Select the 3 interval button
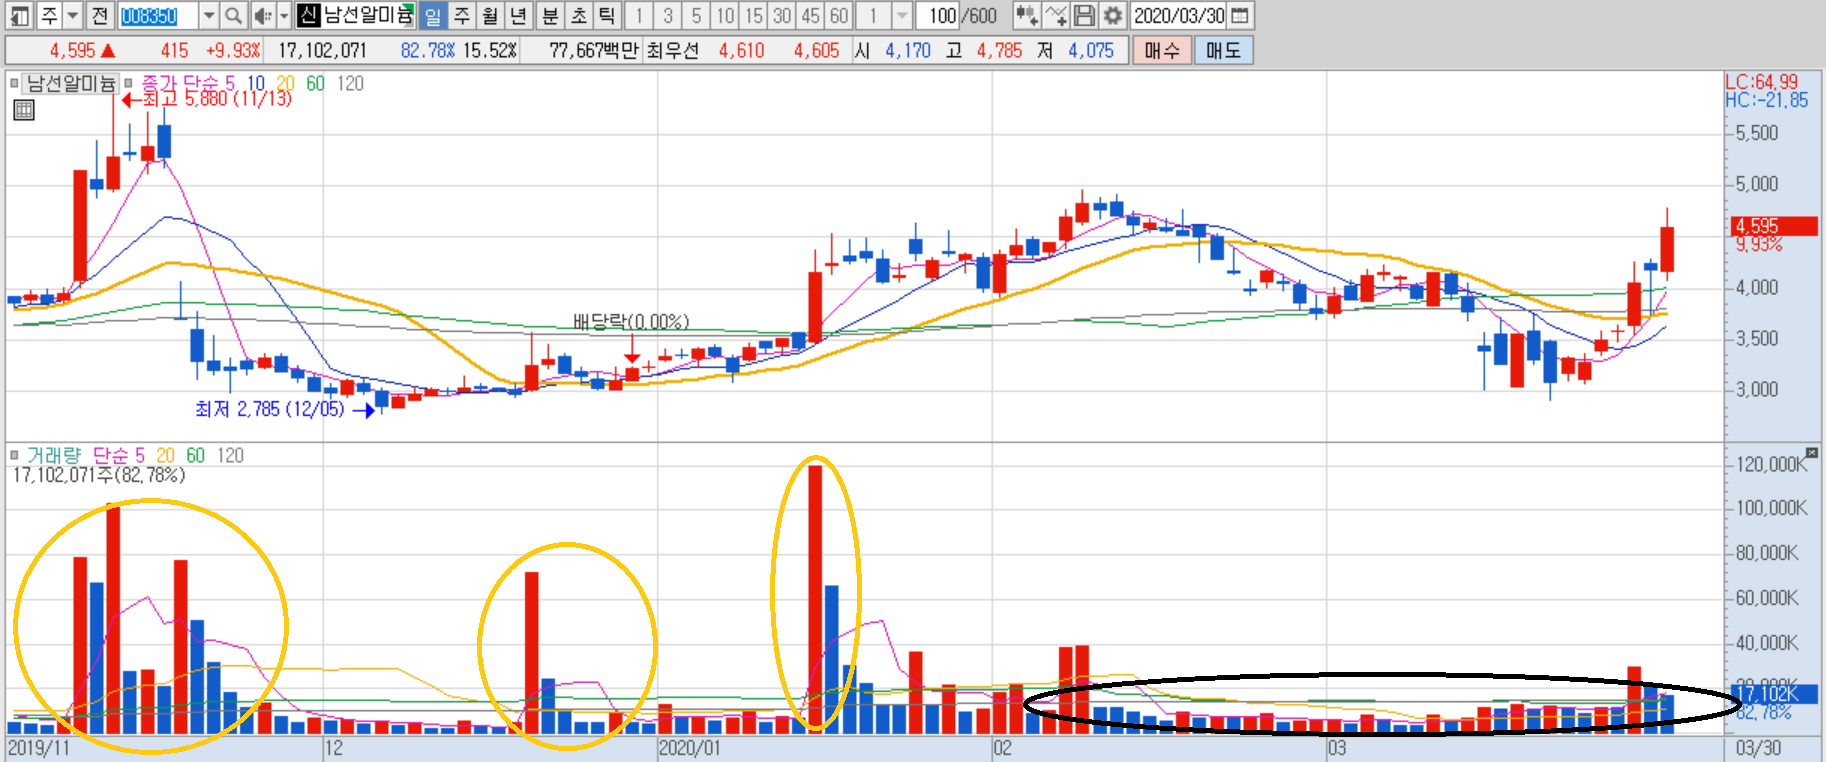The height and width of the screenshot is (762, 1826). 668,15
